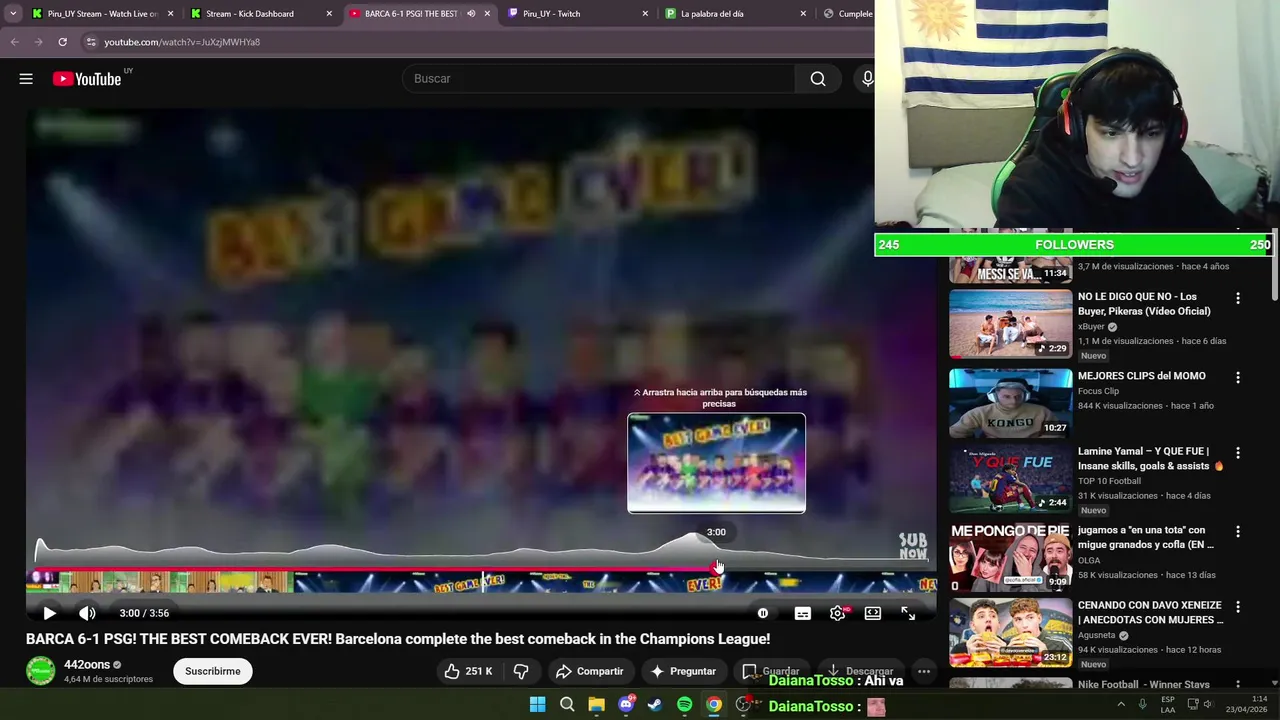Close the Stream - Kick Dashboard tab
The height and width of the screenshot is (720, 1280).
(329, 14)
